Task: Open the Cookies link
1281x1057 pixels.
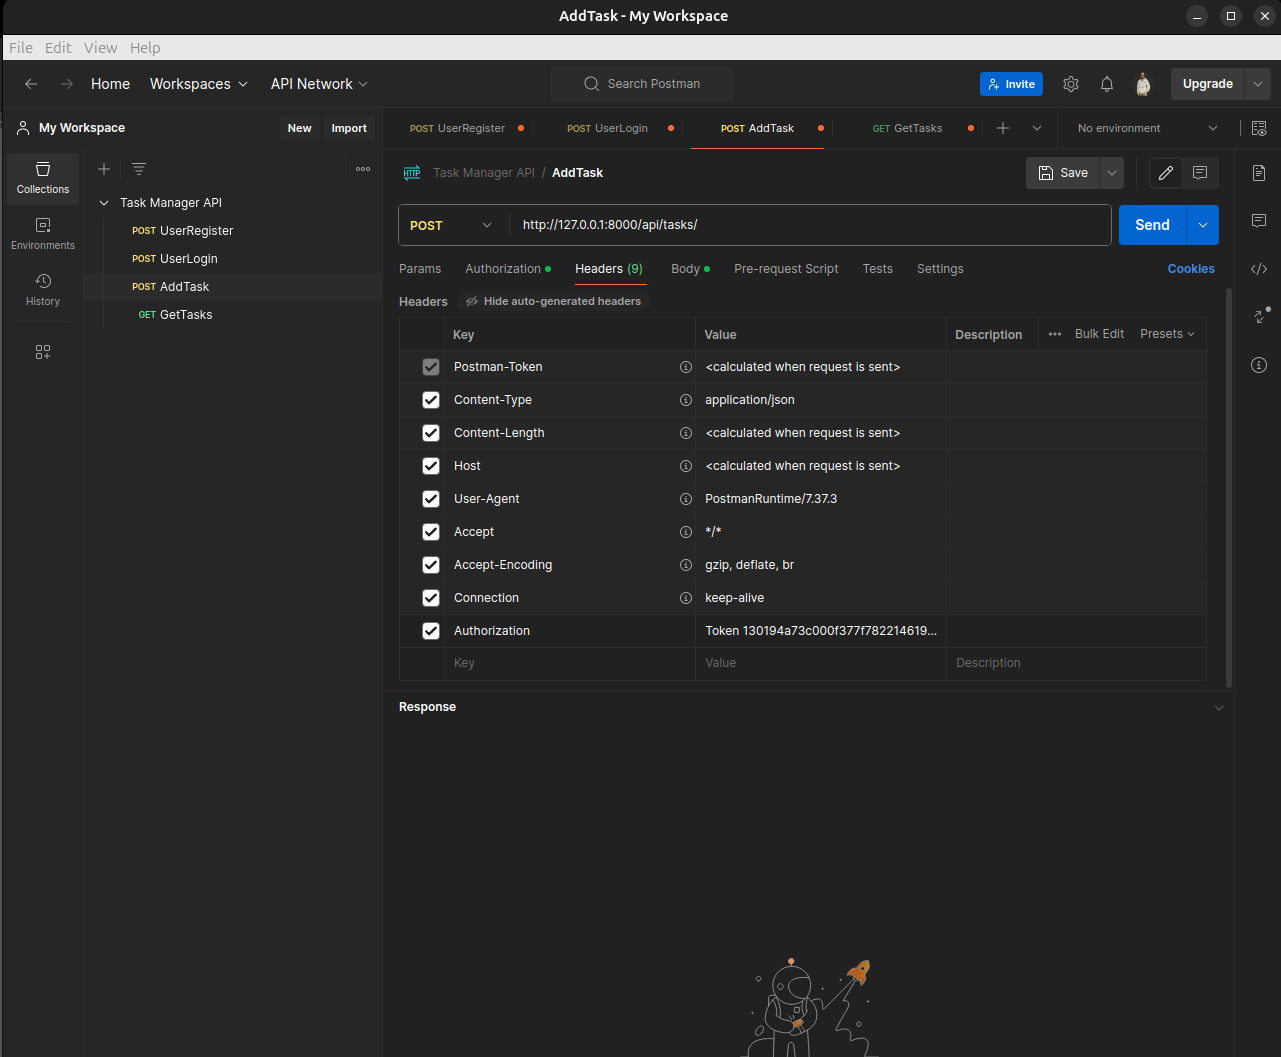Action: [x=1191, y=269]
